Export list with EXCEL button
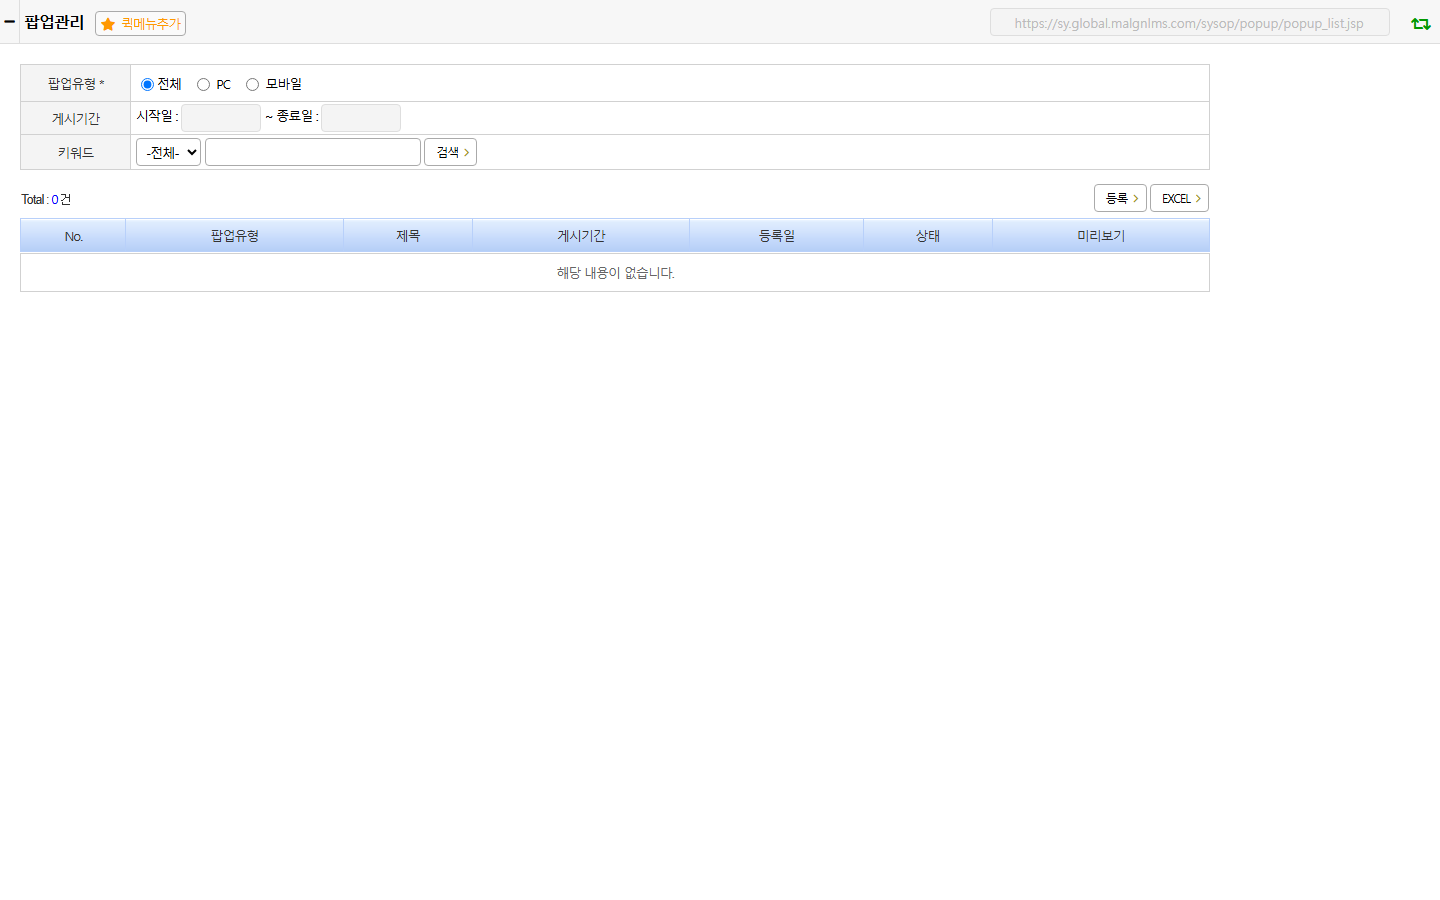 (1179, 198)
